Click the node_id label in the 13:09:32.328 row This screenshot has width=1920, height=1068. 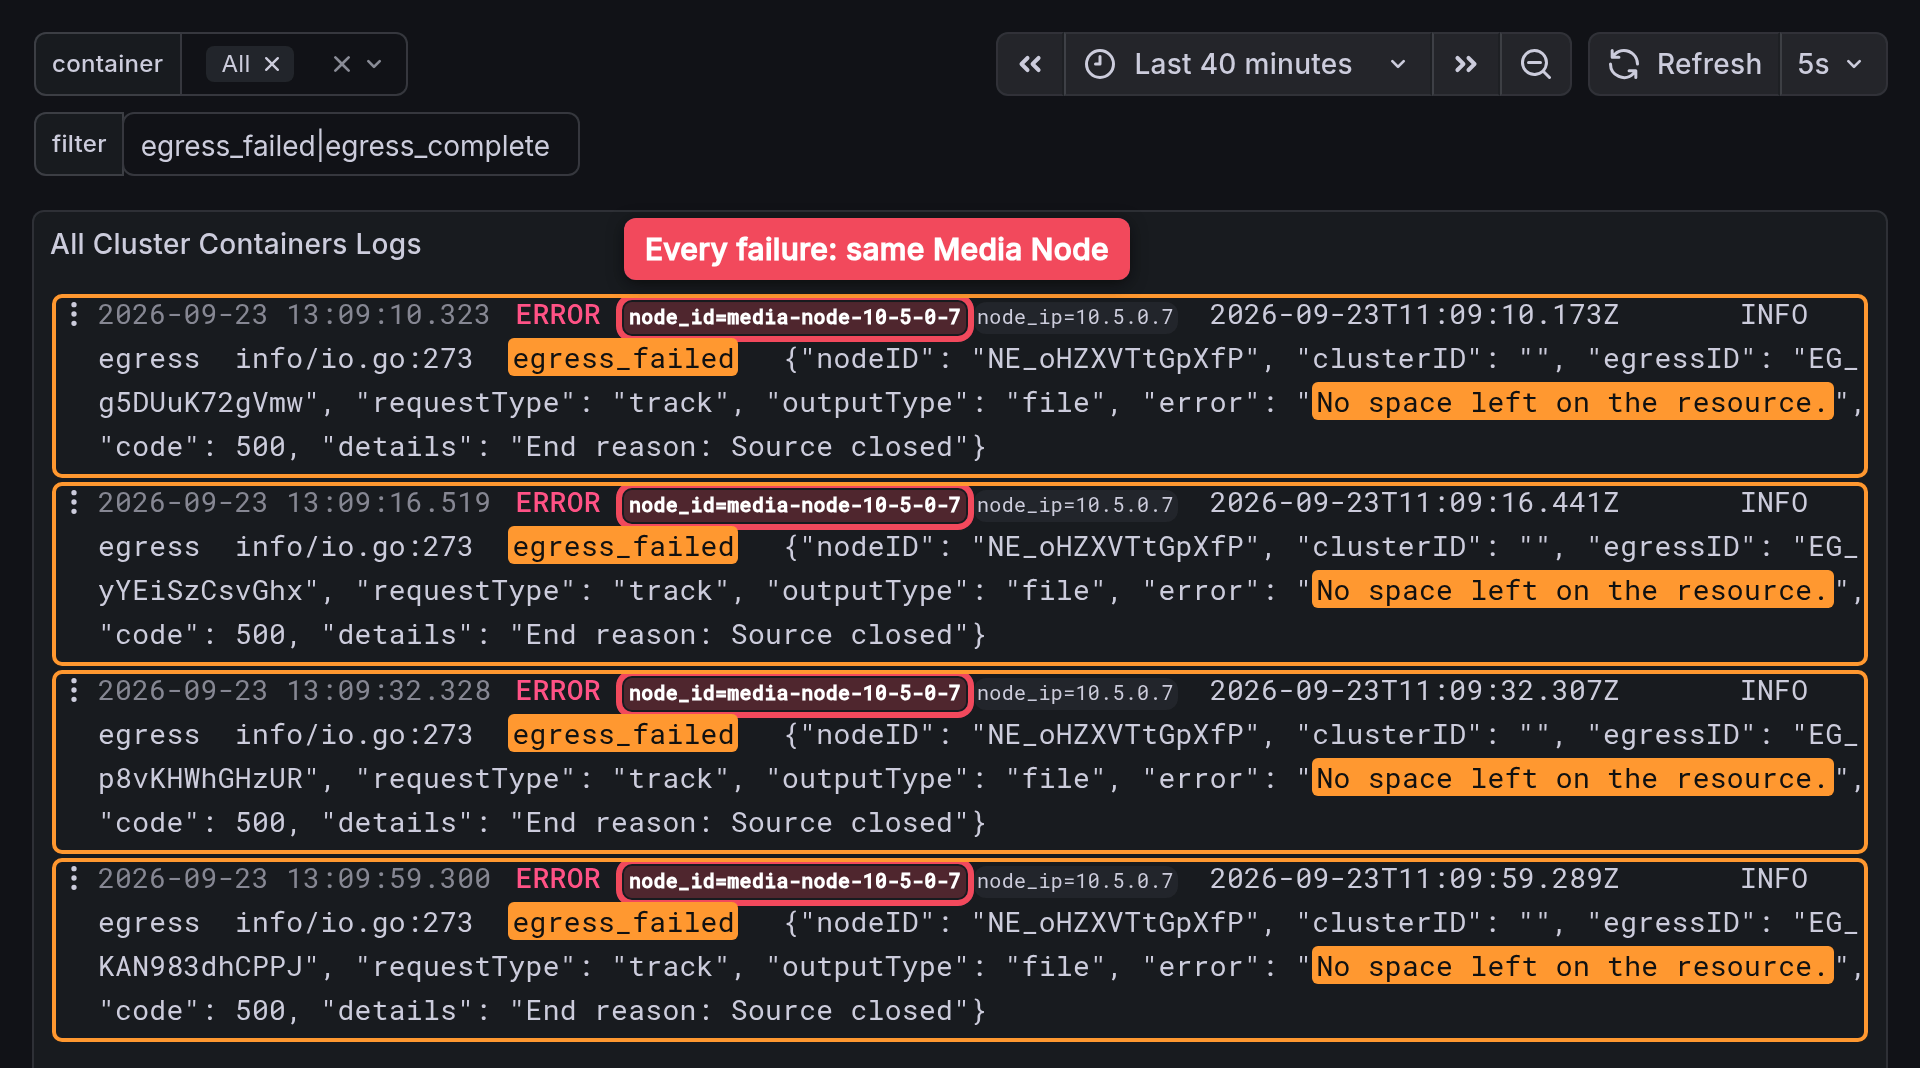[x=795, y=693]
